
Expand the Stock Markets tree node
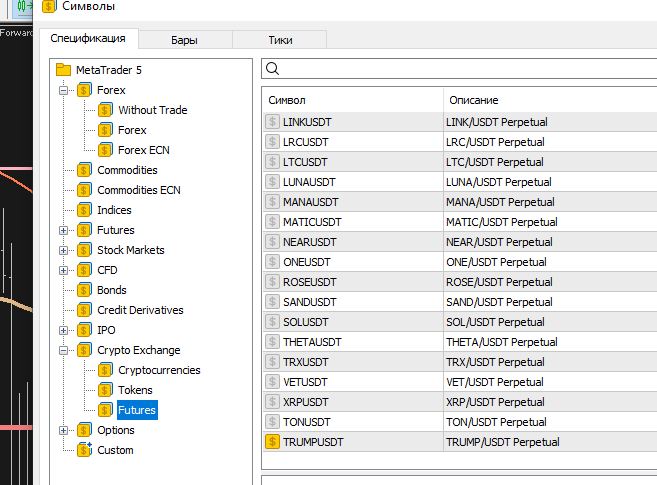click(63, 250)
